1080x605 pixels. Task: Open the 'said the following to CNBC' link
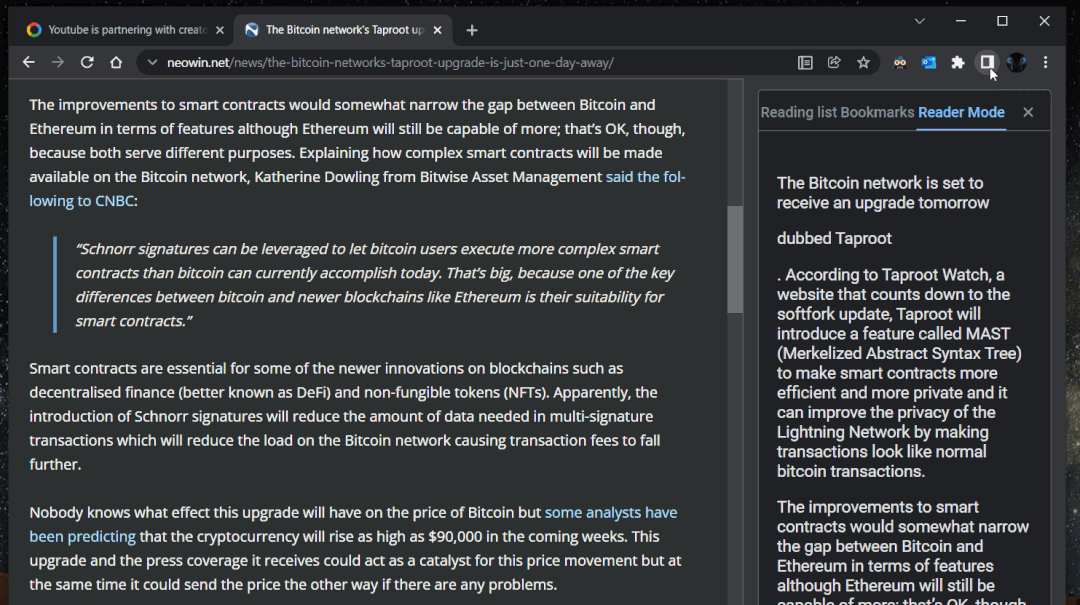645,176
